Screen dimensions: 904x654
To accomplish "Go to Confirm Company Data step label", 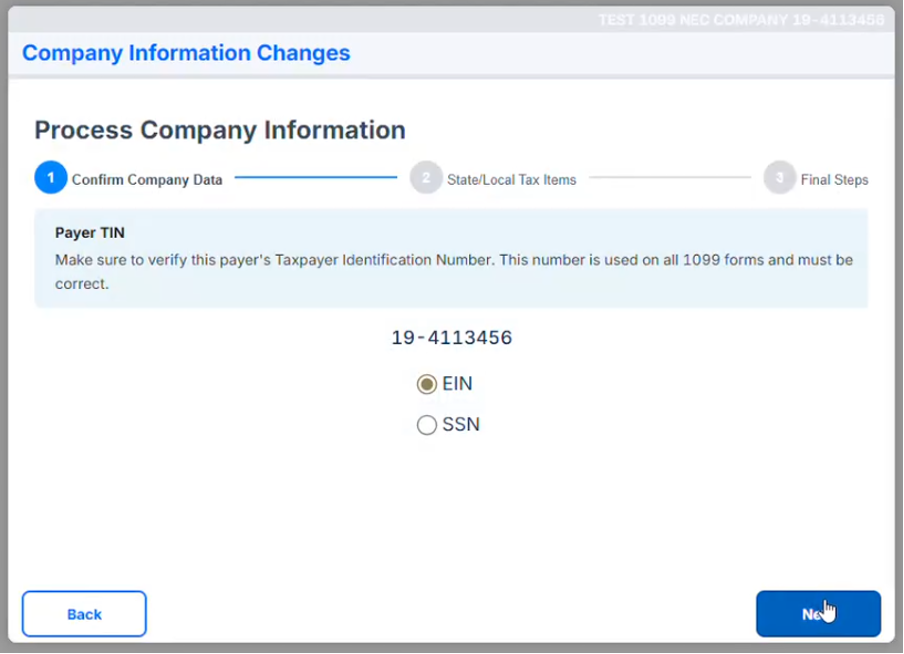I will tap(147, 180).
